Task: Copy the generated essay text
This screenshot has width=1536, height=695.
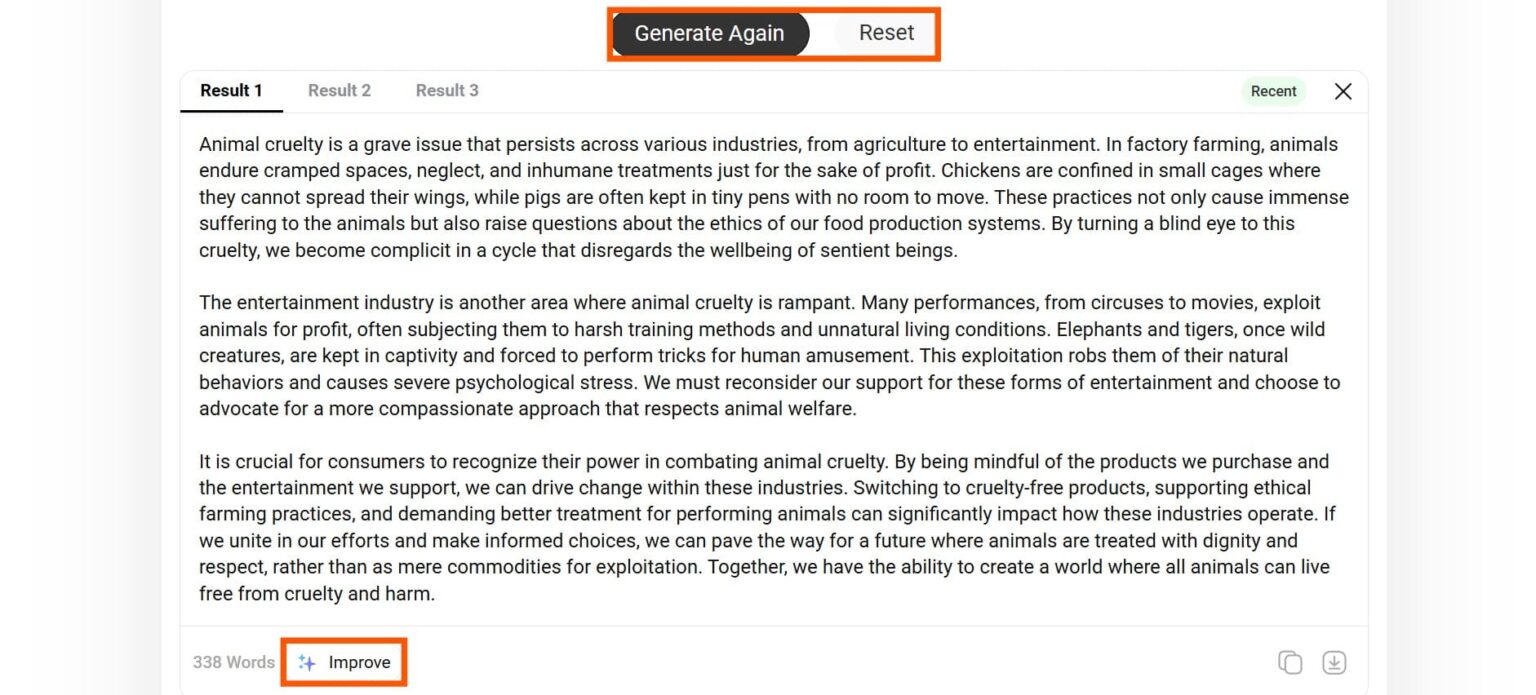Action: [x=1291, y=661]
